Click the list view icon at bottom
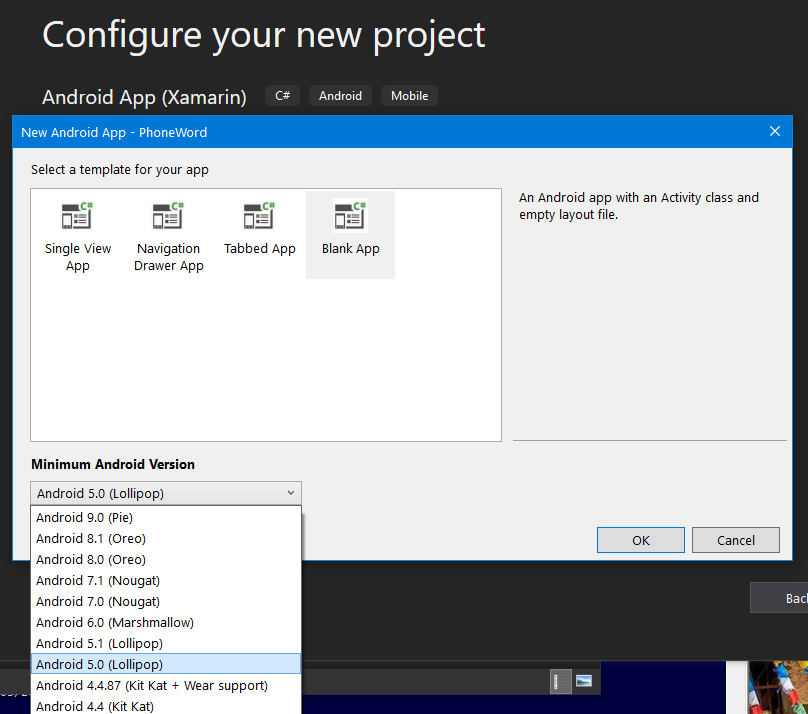The height and width of the screenshot is (714, 808). click(x=562, y=681)
